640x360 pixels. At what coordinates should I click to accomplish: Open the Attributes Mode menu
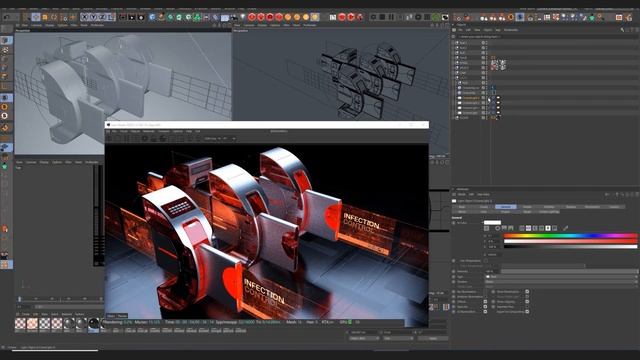[x=462, y=194]
